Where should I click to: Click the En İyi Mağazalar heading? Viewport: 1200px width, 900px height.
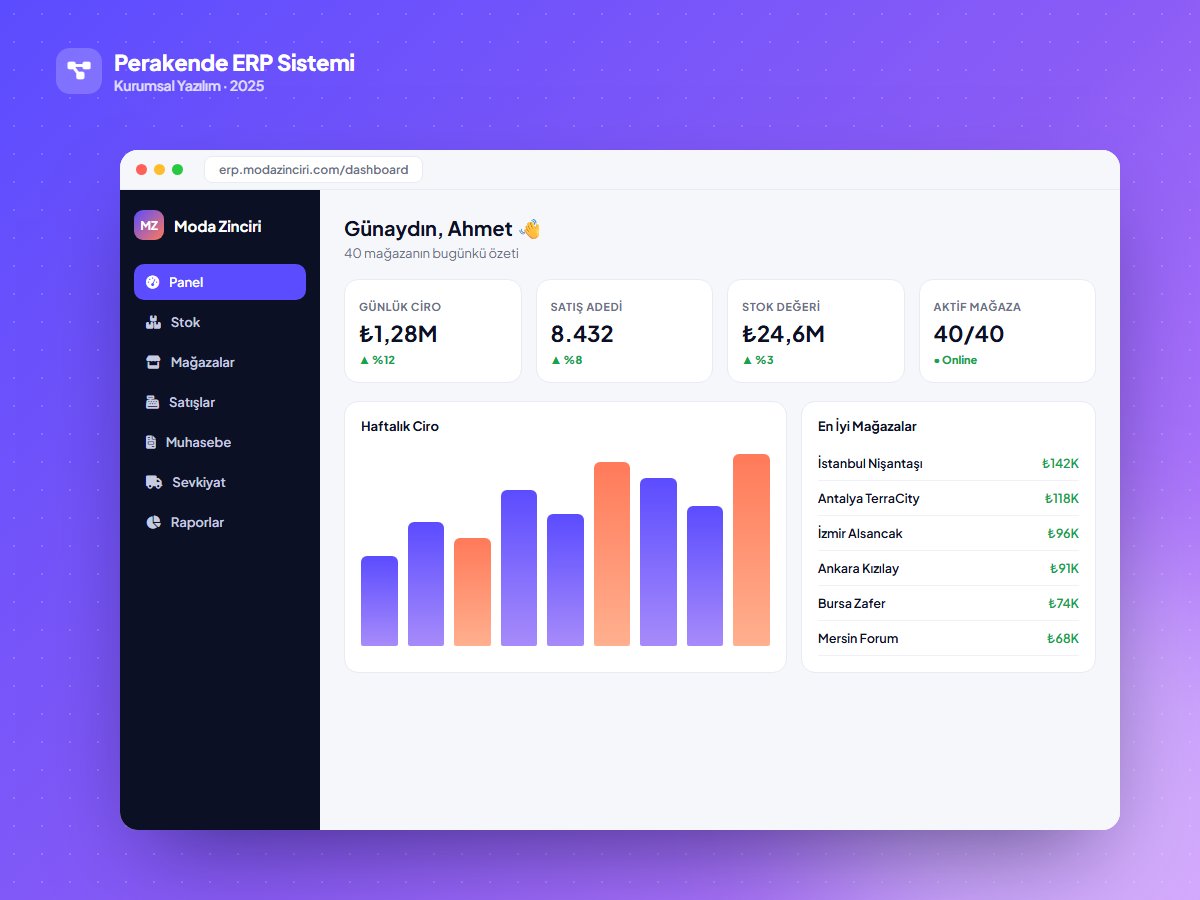point(867,426)
